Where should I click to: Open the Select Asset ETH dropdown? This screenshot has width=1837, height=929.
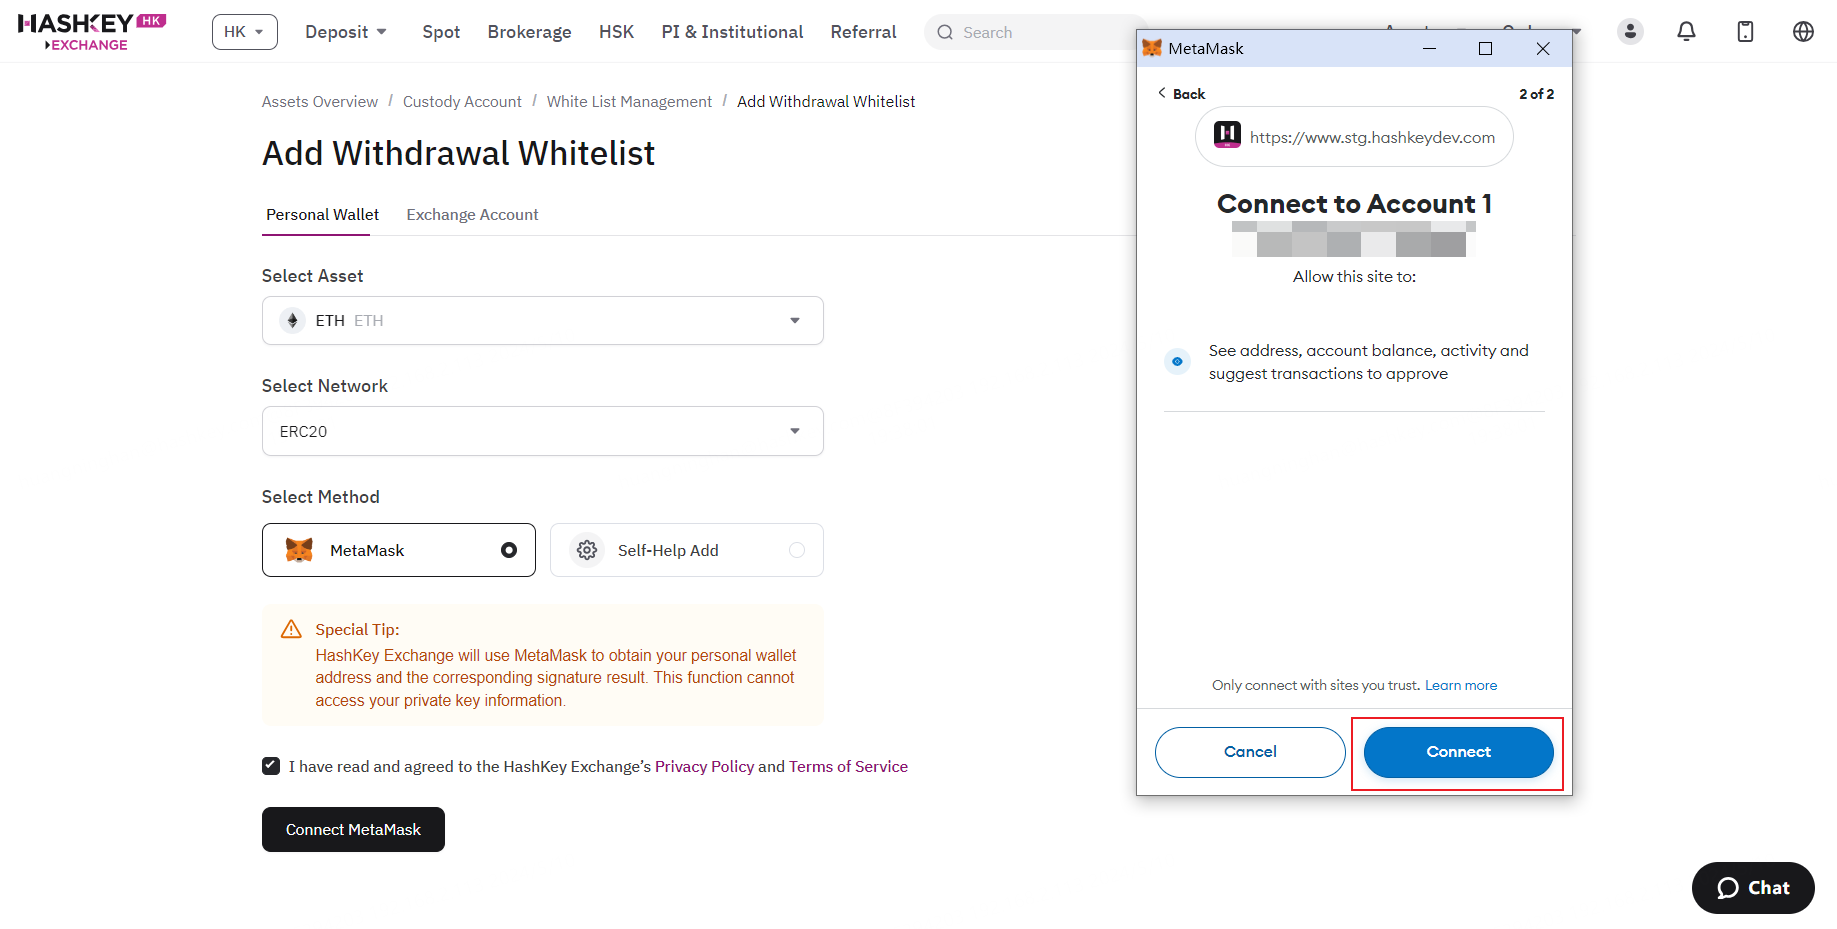pyautogui.click(x=543, y=320)
